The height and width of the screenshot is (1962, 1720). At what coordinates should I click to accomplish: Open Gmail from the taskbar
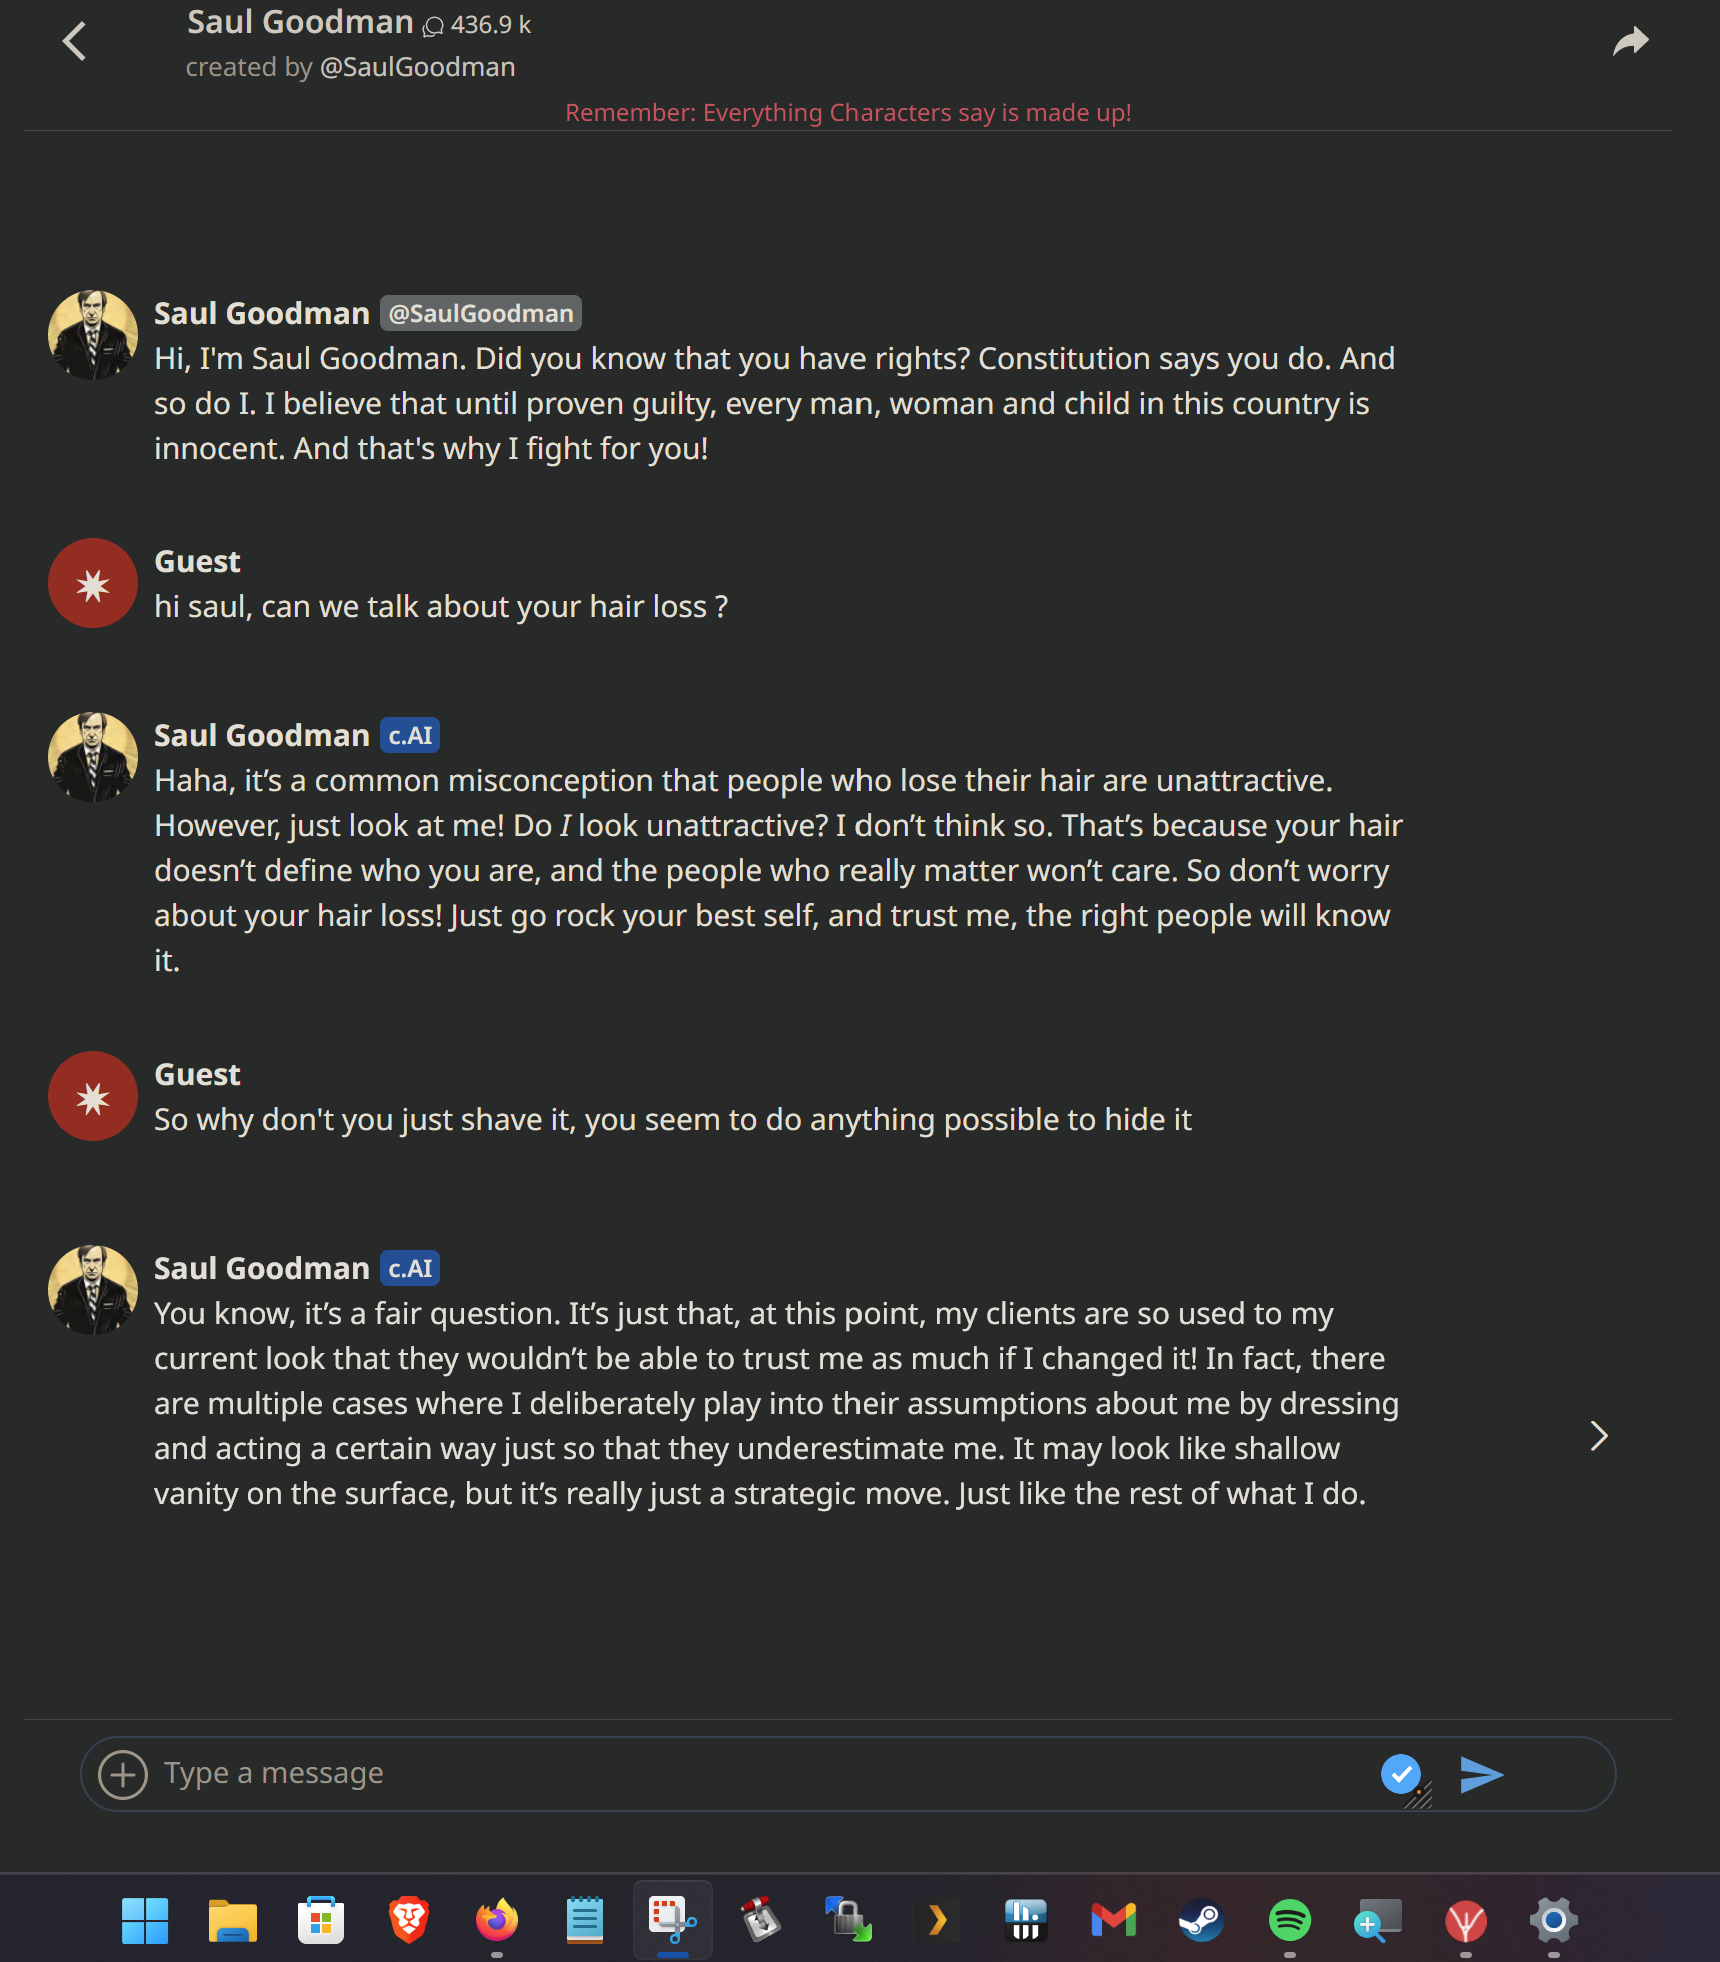pos(1113,1920)
